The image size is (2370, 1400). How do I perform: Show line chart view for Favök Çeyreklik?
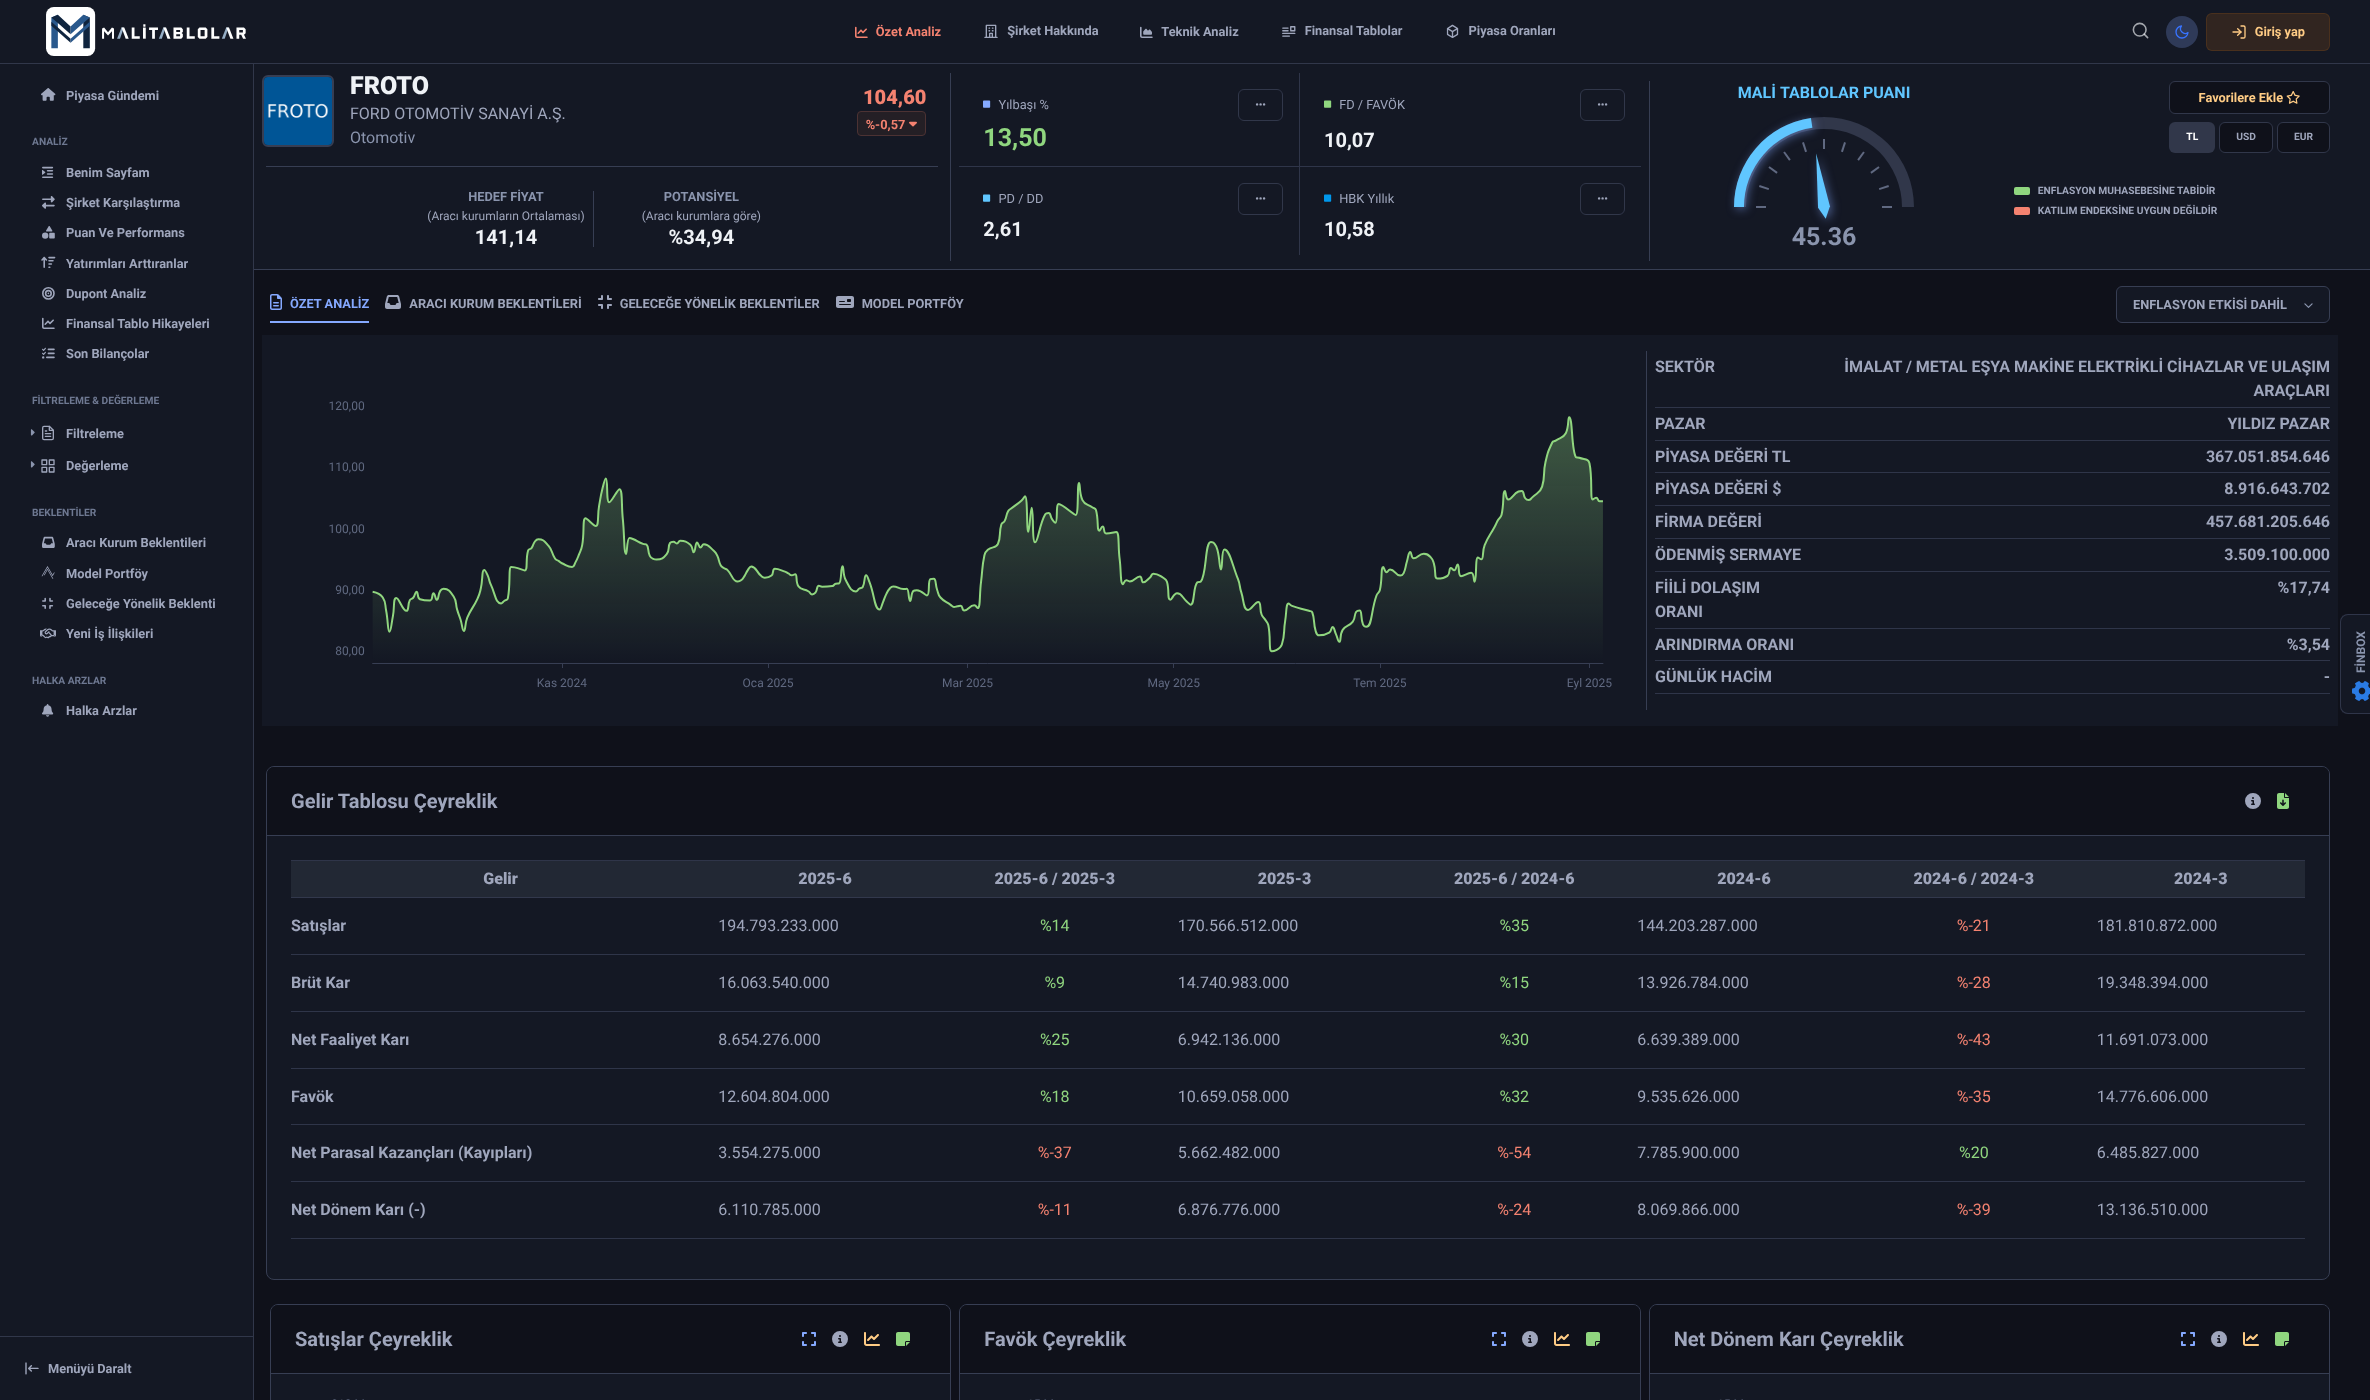click(x=1562, y=1339)
